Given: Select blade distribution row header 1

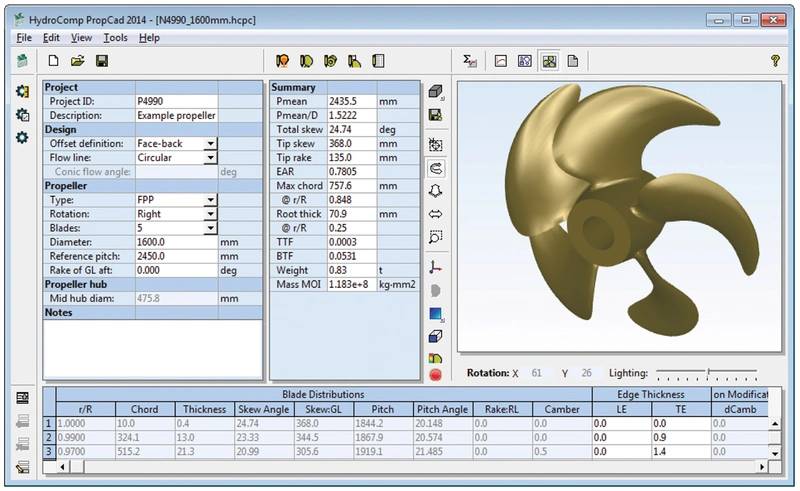Looking at the screenshot, I should [49, 423].
